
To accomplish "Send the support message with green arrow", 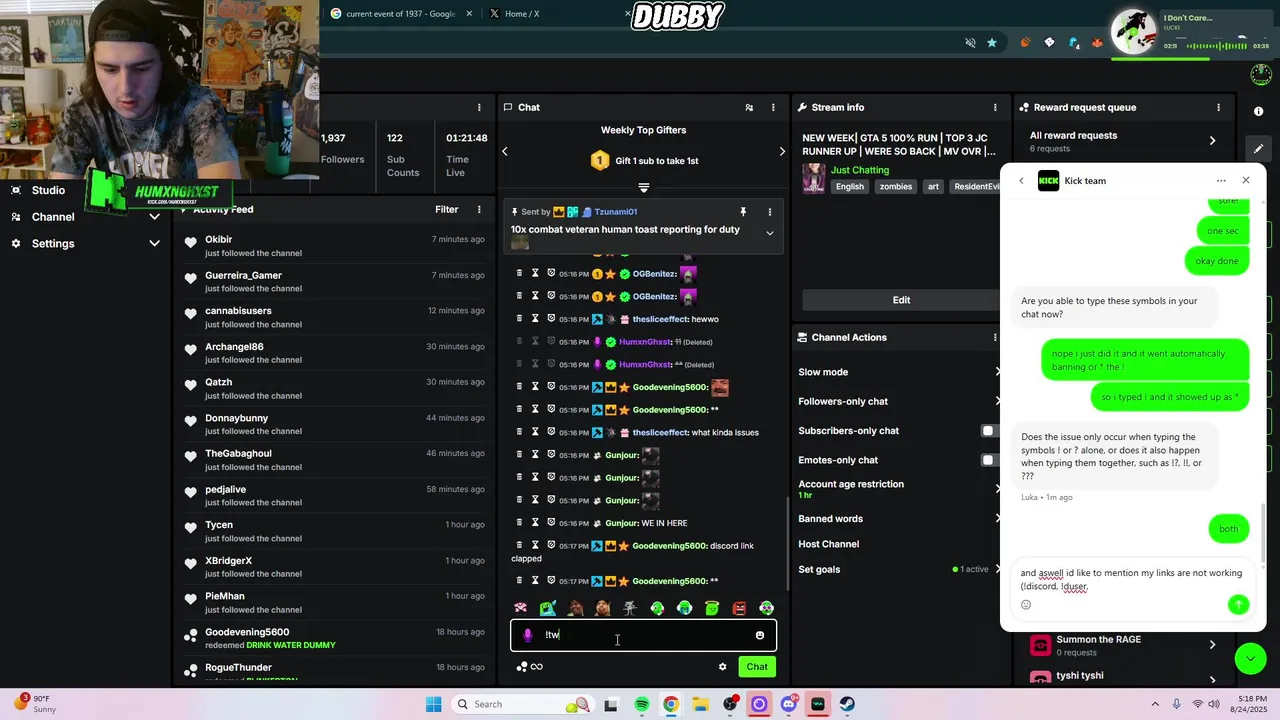I will point(1238,604).
